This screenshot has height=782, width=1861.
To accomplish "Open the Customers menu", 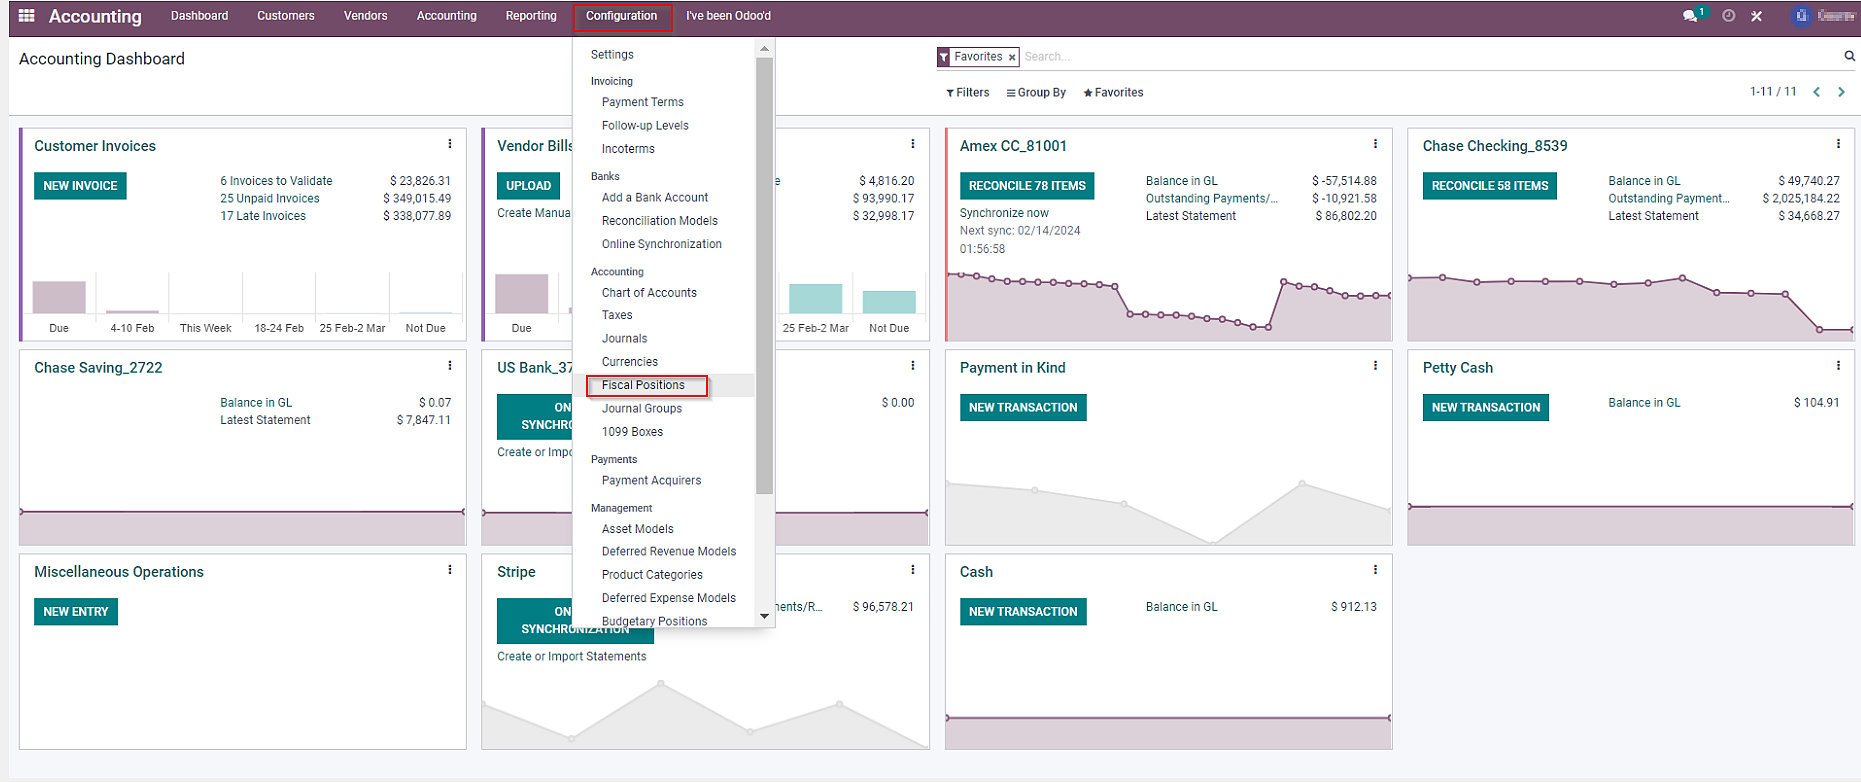I will 285,16.
